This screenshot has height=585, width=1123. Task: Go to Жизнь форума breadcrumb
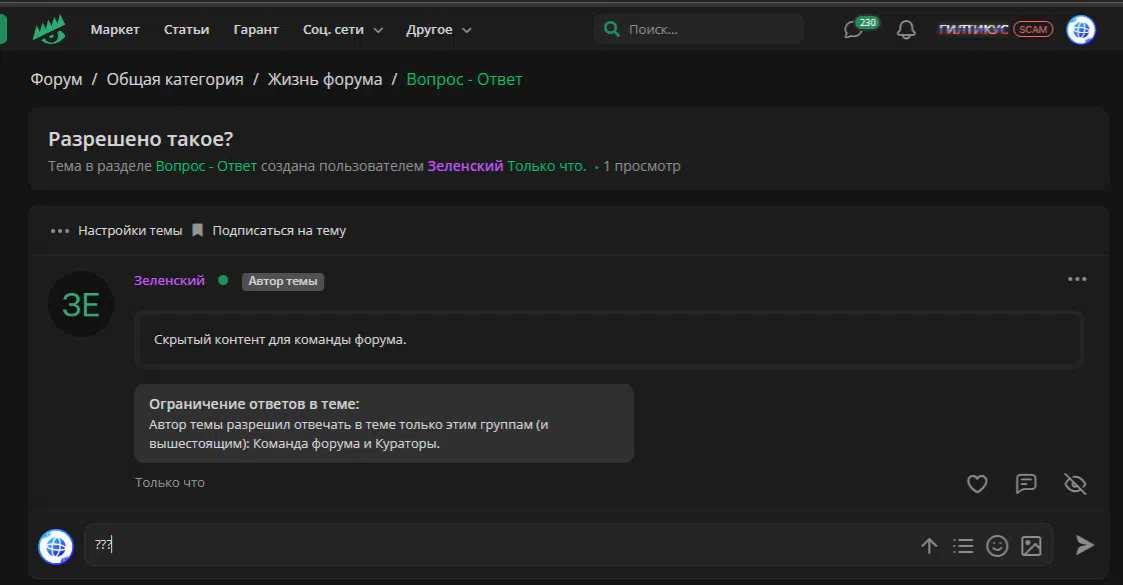click(324, 79)
